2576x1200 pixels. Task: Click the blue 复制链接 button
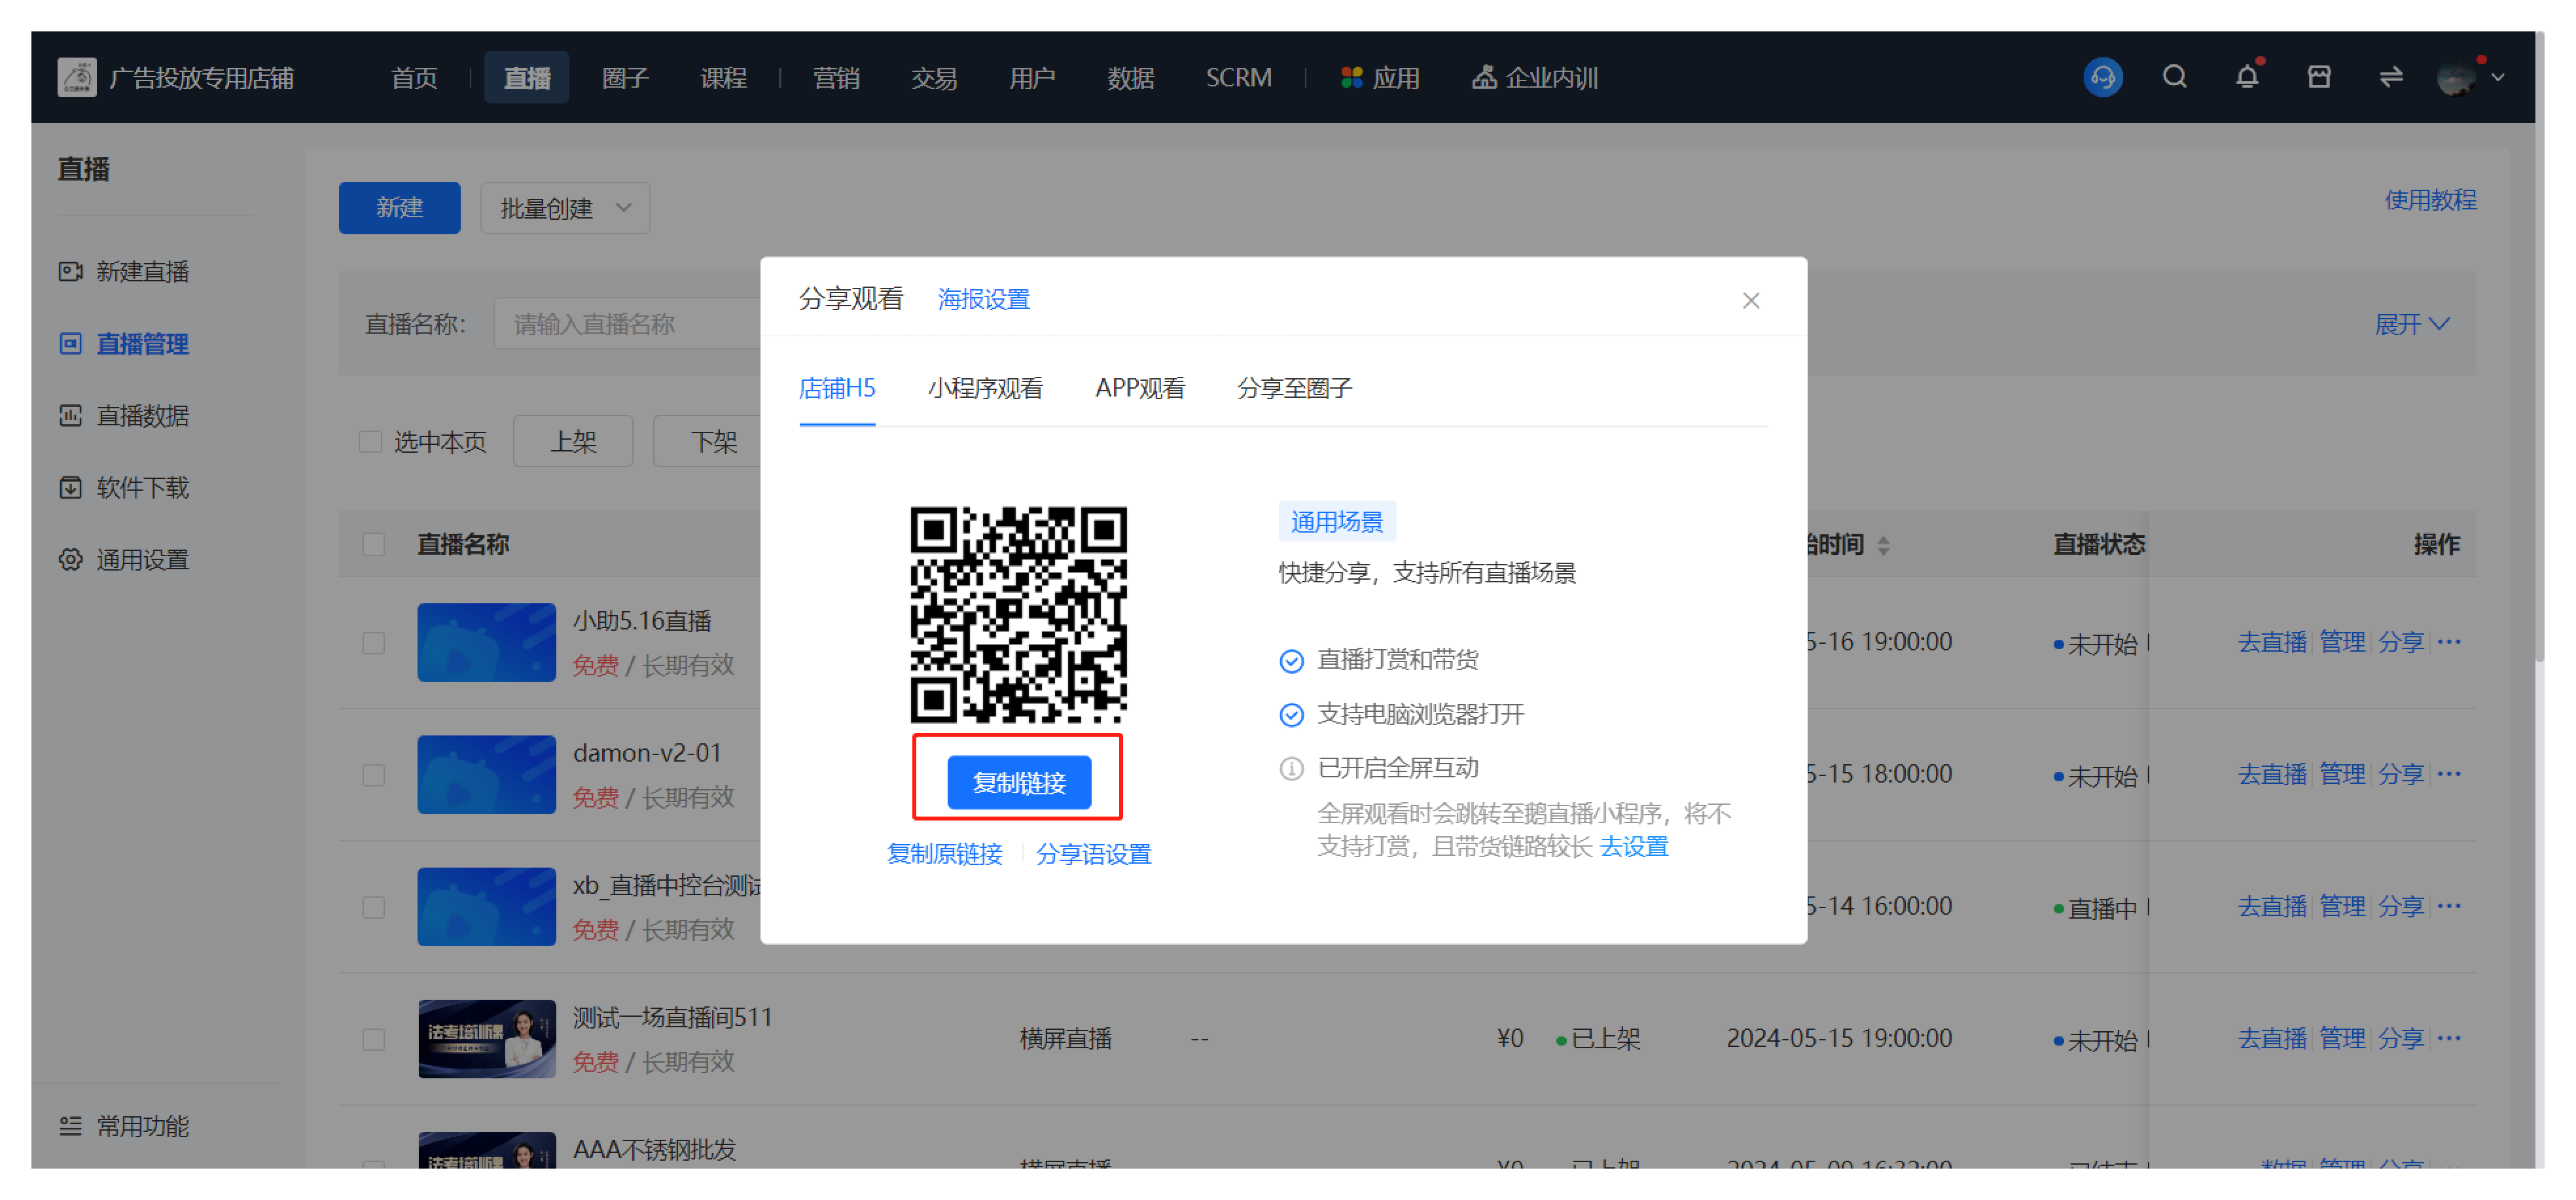pyautogui.click(x=1019, y=782)
